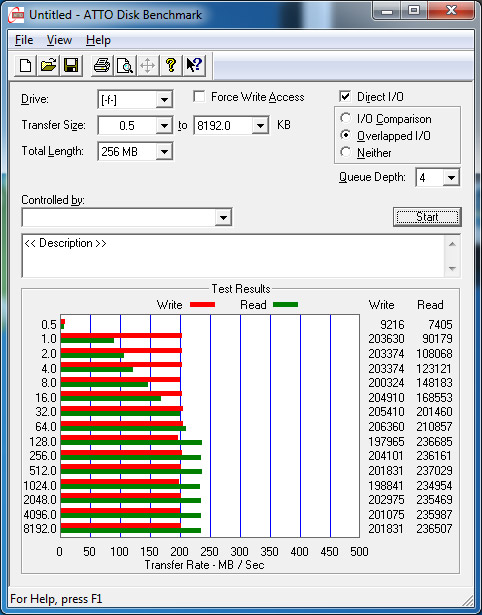
Task: Open About with the yellow question mark icon
Action: click(x=171, y=66)
